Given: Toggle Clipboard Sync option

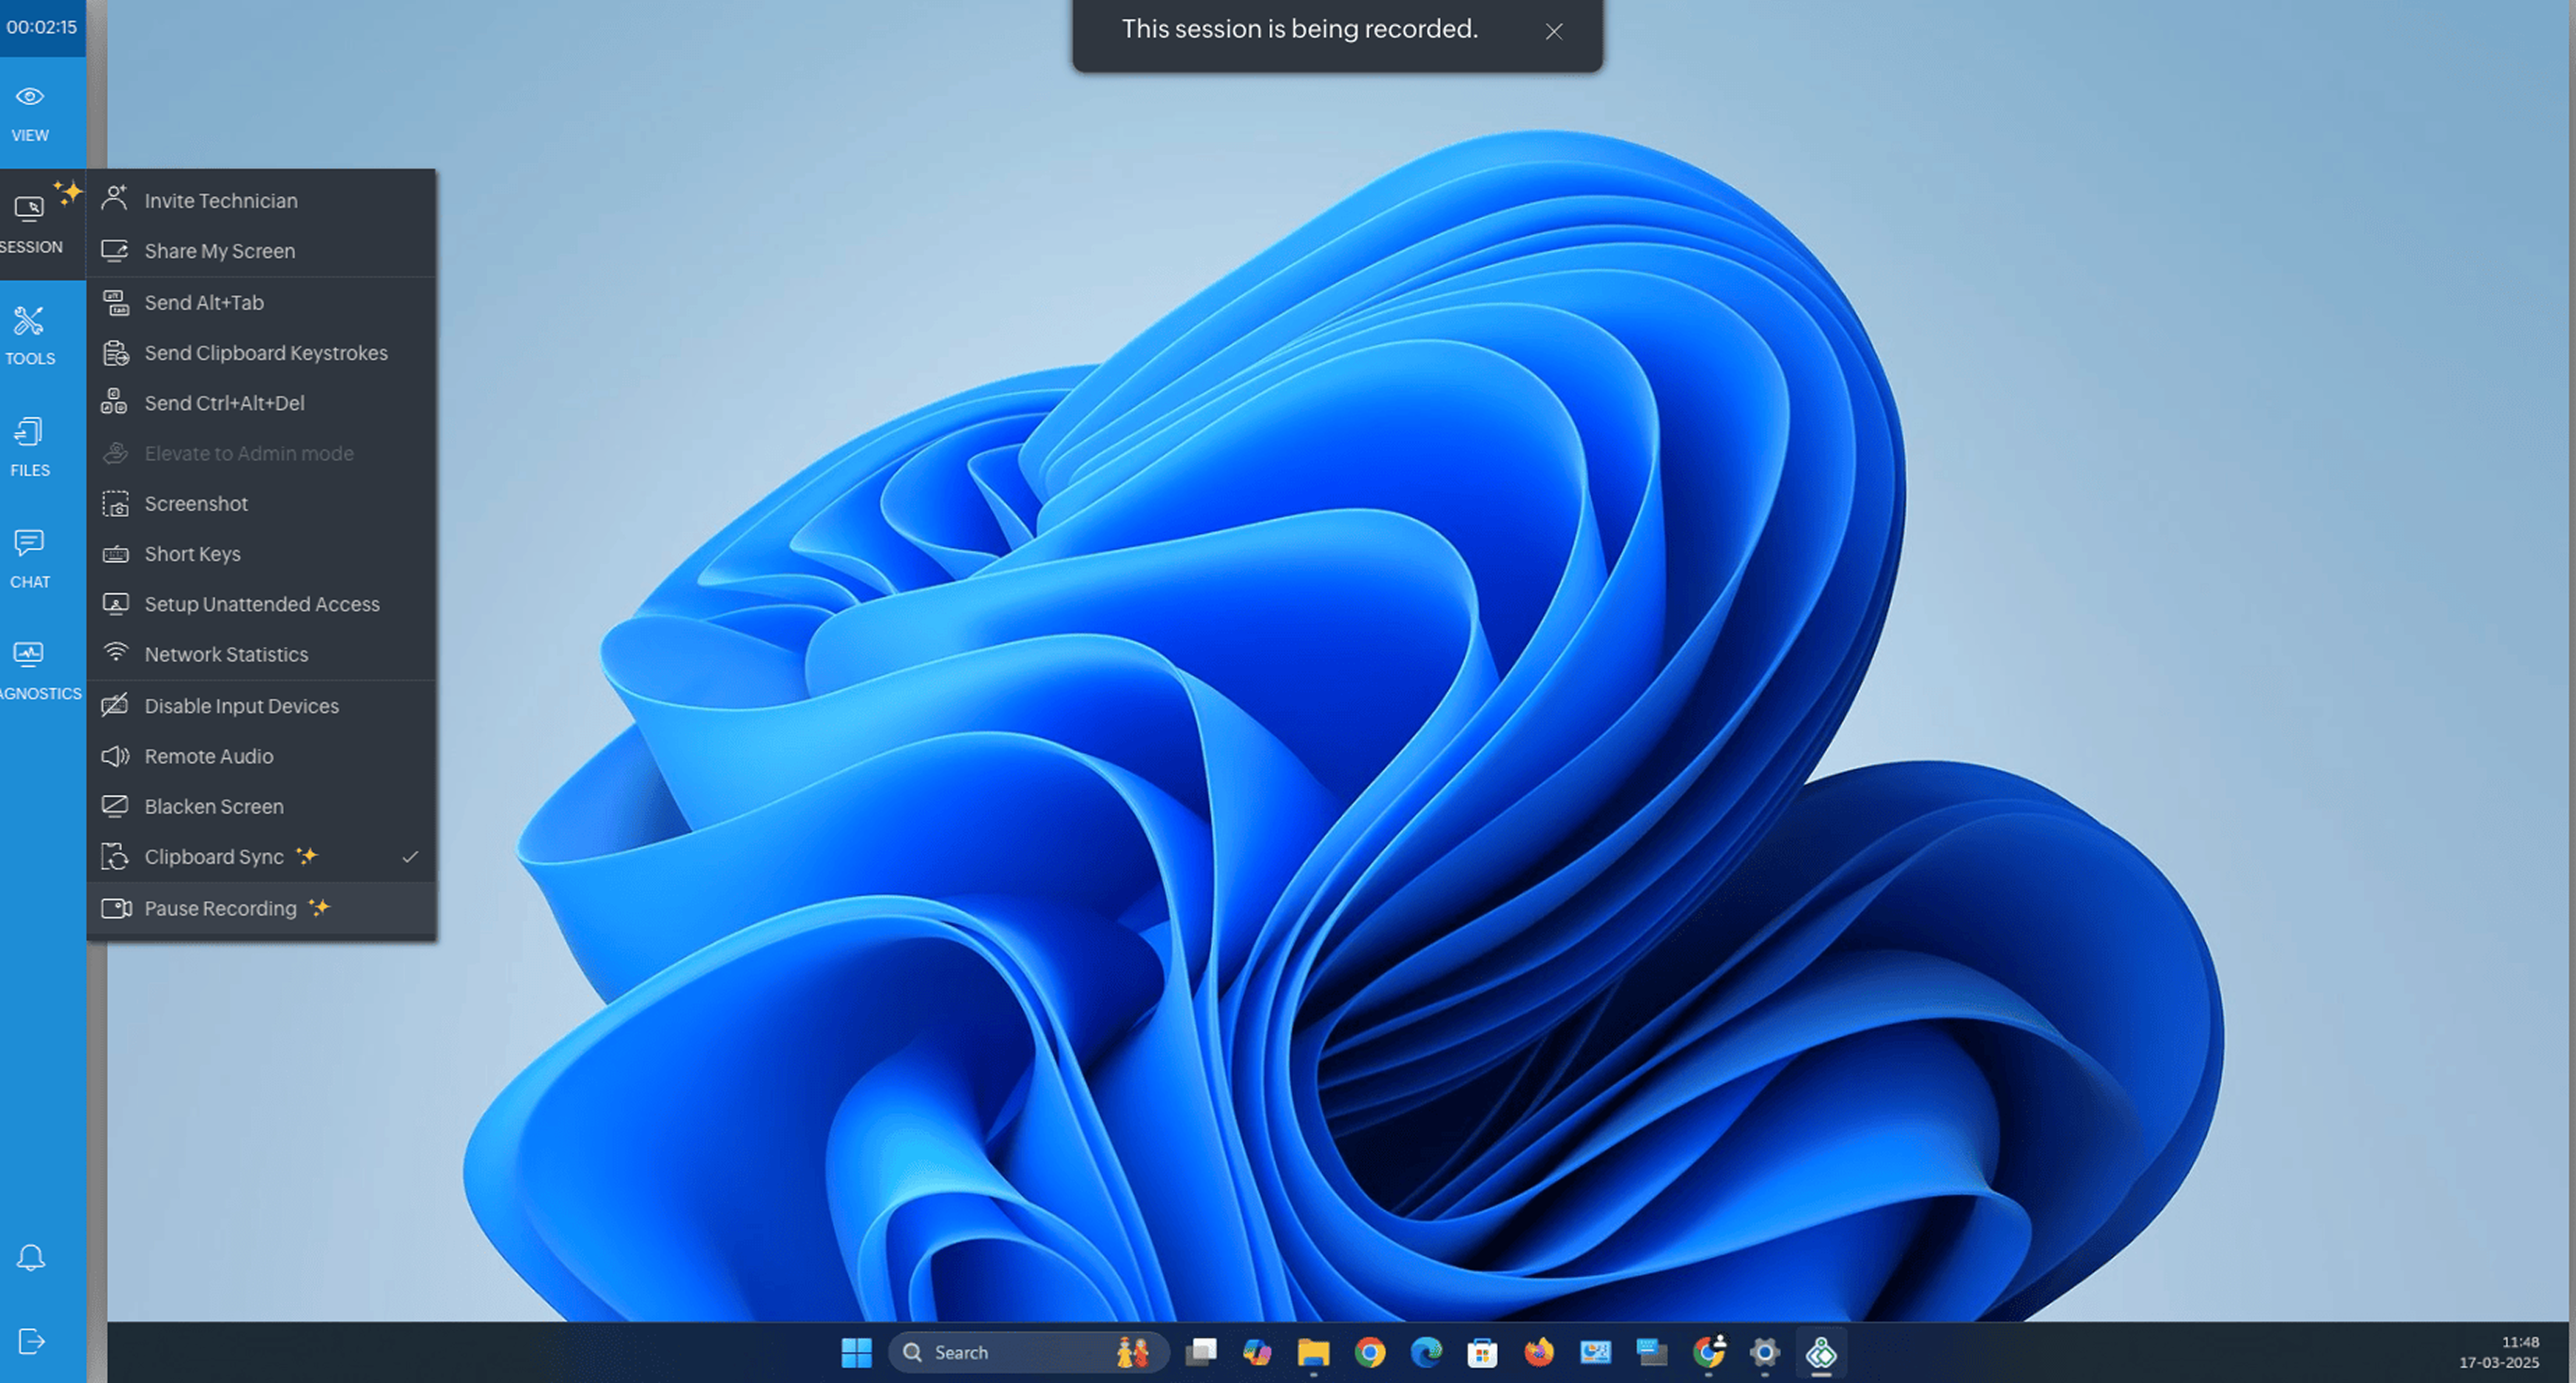Looking at the screenshot, I should [x=213, y=857].
